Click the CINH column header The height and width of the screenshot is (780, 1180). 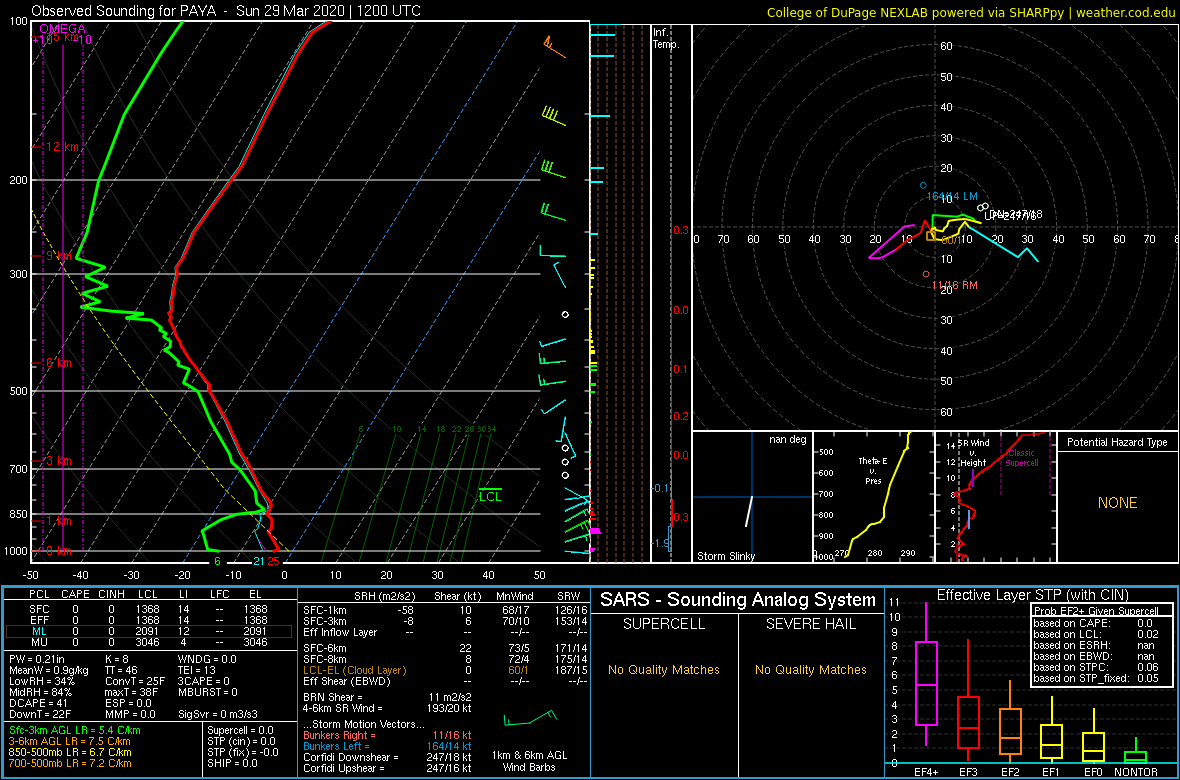click(x=112, y=595)
